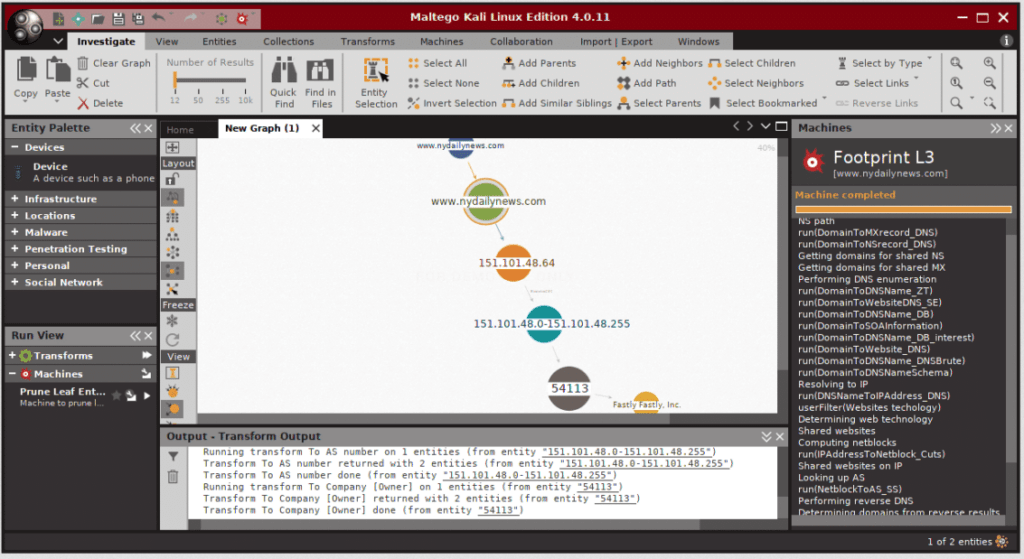Image resolution: width=1024 pixels, height=559 pixels.
Task: Open the Quick Find binoculars tool
Action: click(x=283, y=82)
